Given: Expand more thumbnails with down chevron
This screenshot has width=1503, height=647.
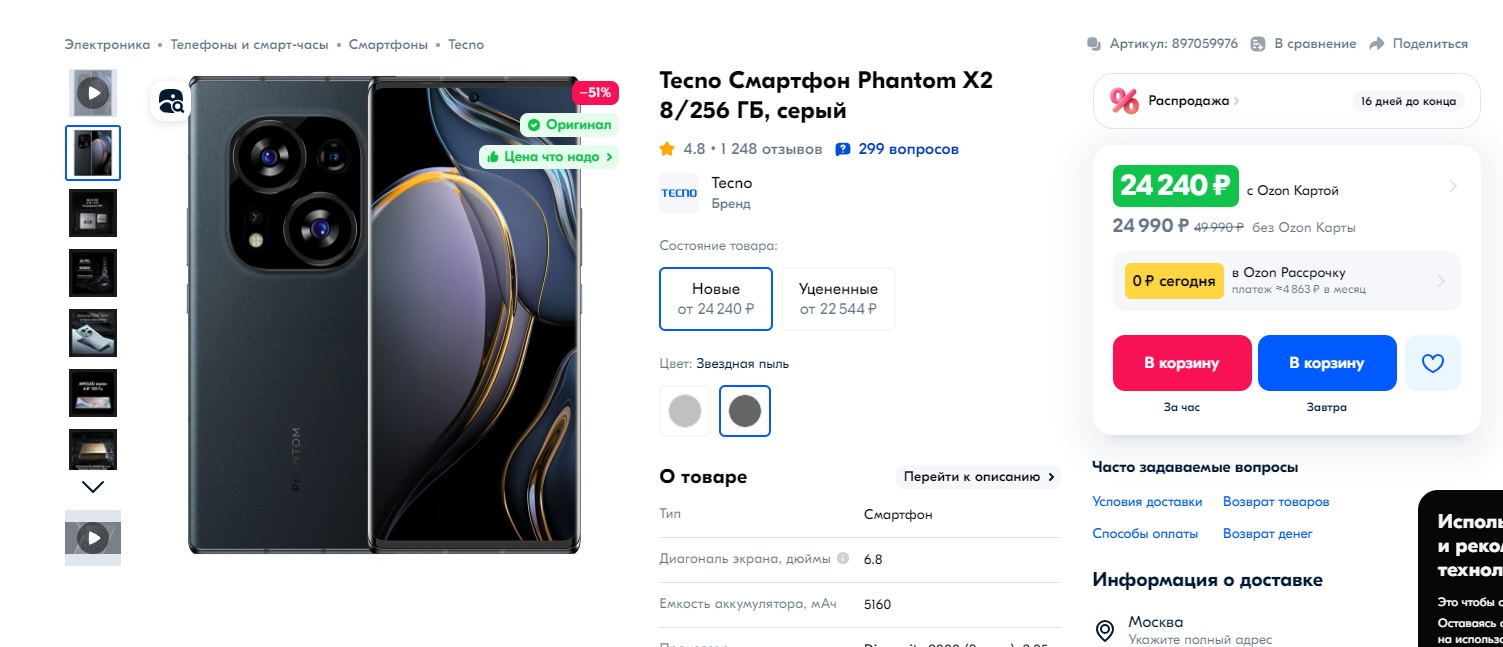Looking at the screenshot, I should 93,487.
